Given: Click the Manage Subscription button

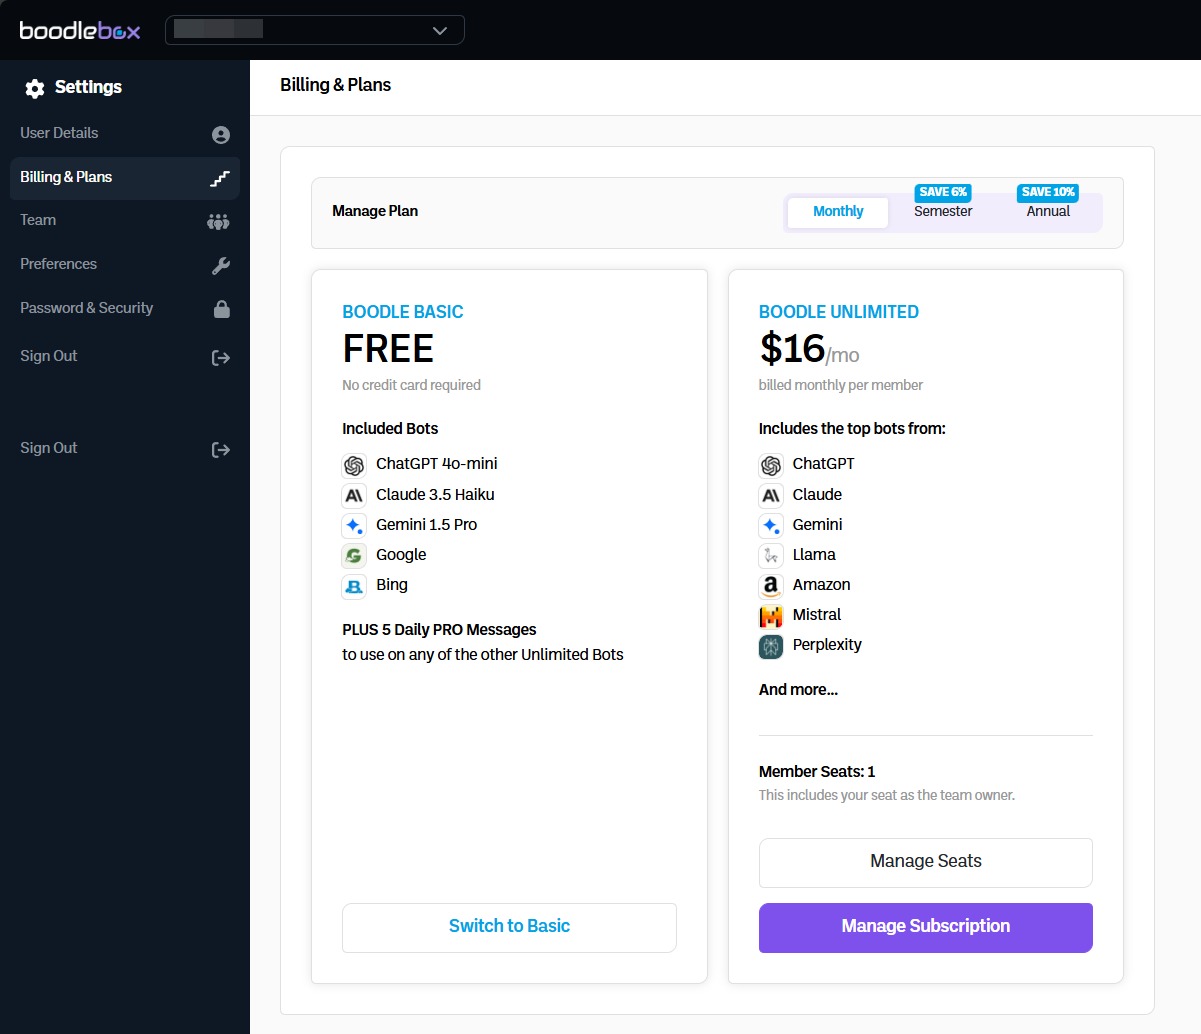Looking at the screenshot, I should [x=925, y=927].
